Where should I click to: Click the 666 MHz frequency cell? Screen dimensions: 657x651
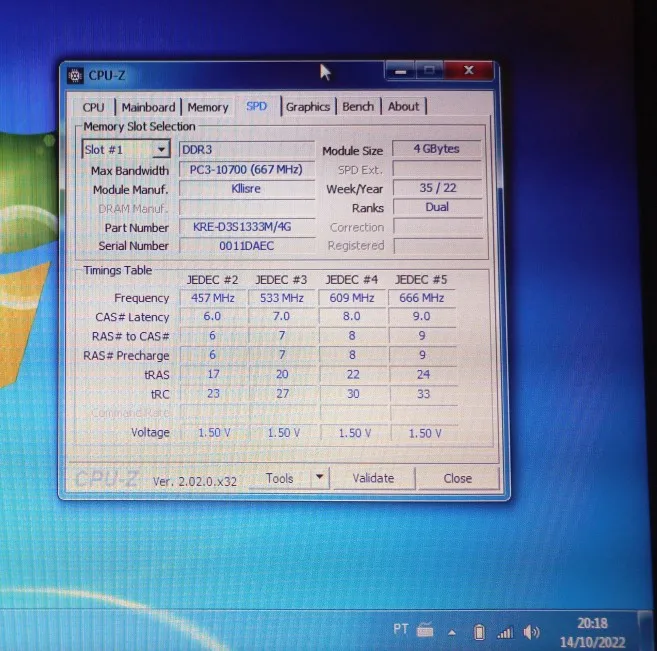pyautogui.click(x=422, y=298)
